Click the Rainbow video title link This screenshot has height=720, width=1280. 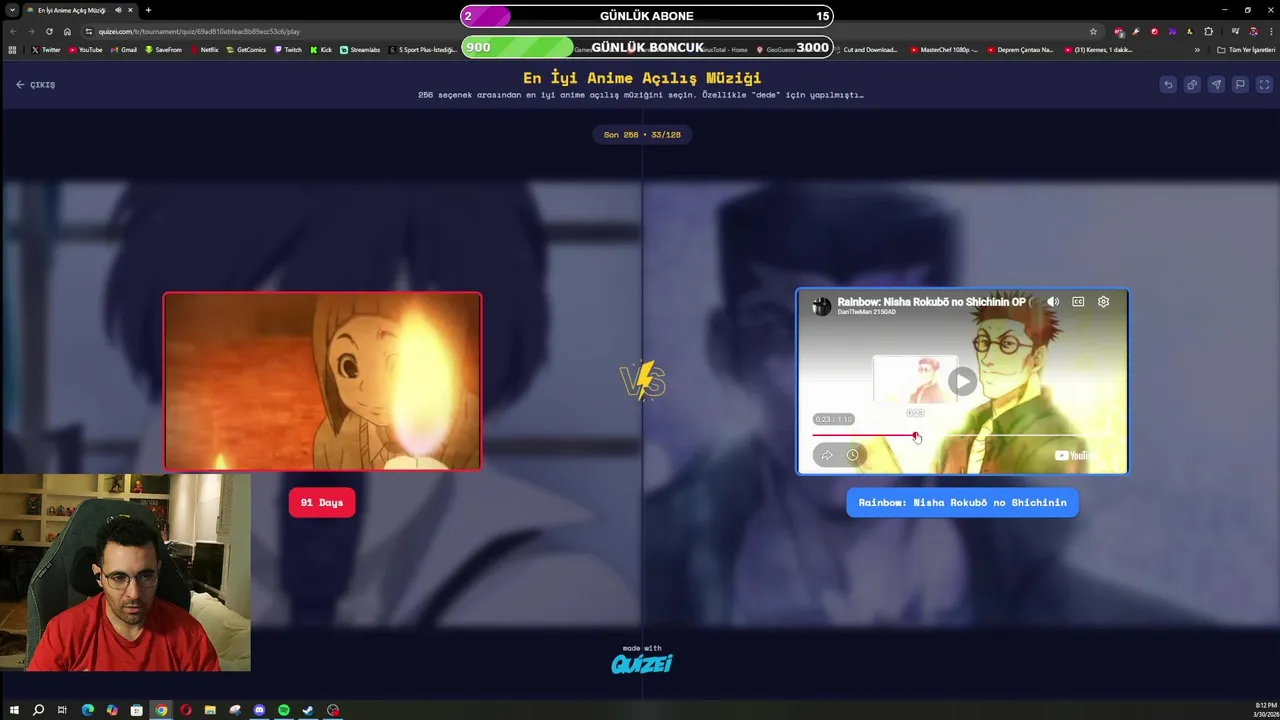(x=931, y=301)
